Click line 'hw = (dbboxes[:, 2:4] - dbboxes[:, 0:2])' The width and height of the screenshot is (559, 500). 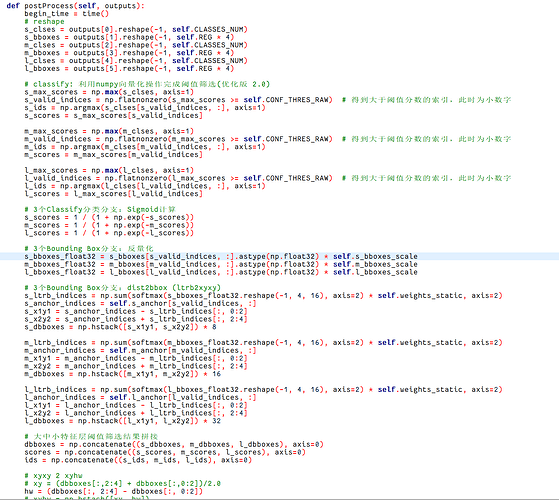pyautogui.click(x=113, y=492)
